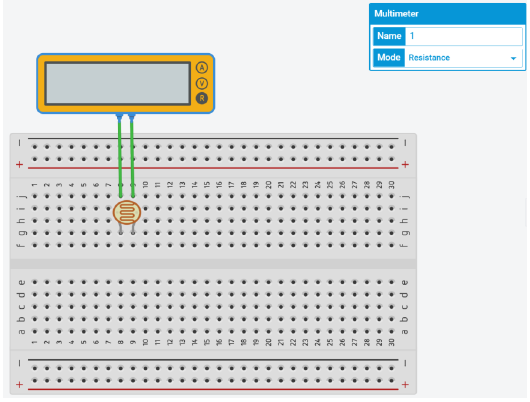
Task: Click the left multimeter probe connector tip
Action: coord(119,117)
